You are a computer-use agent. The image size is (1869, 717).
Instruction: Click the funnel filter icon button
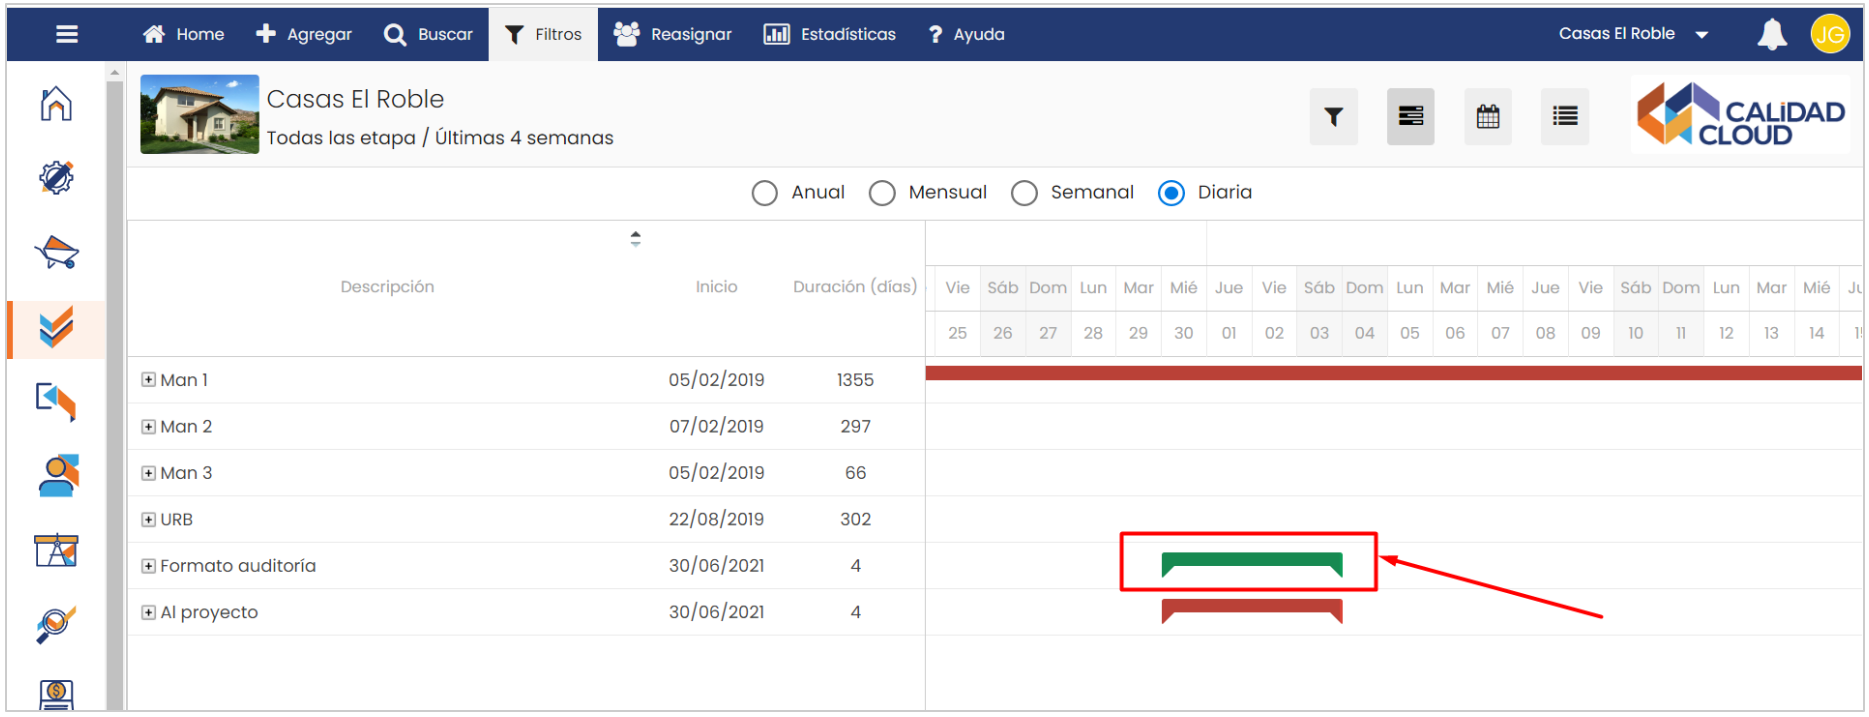(1333, 117)
